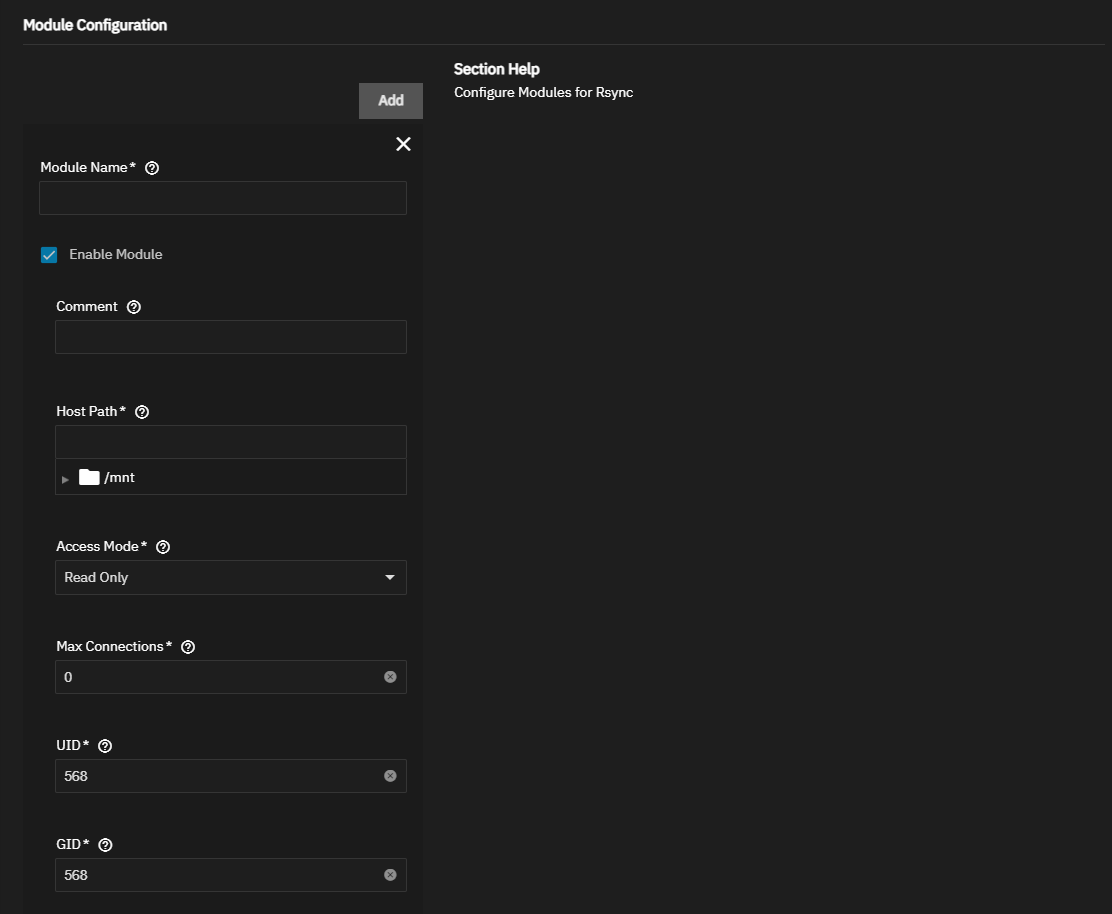Show help for Host Path
Screen dimensions: 1112x914
pos(142,412)
